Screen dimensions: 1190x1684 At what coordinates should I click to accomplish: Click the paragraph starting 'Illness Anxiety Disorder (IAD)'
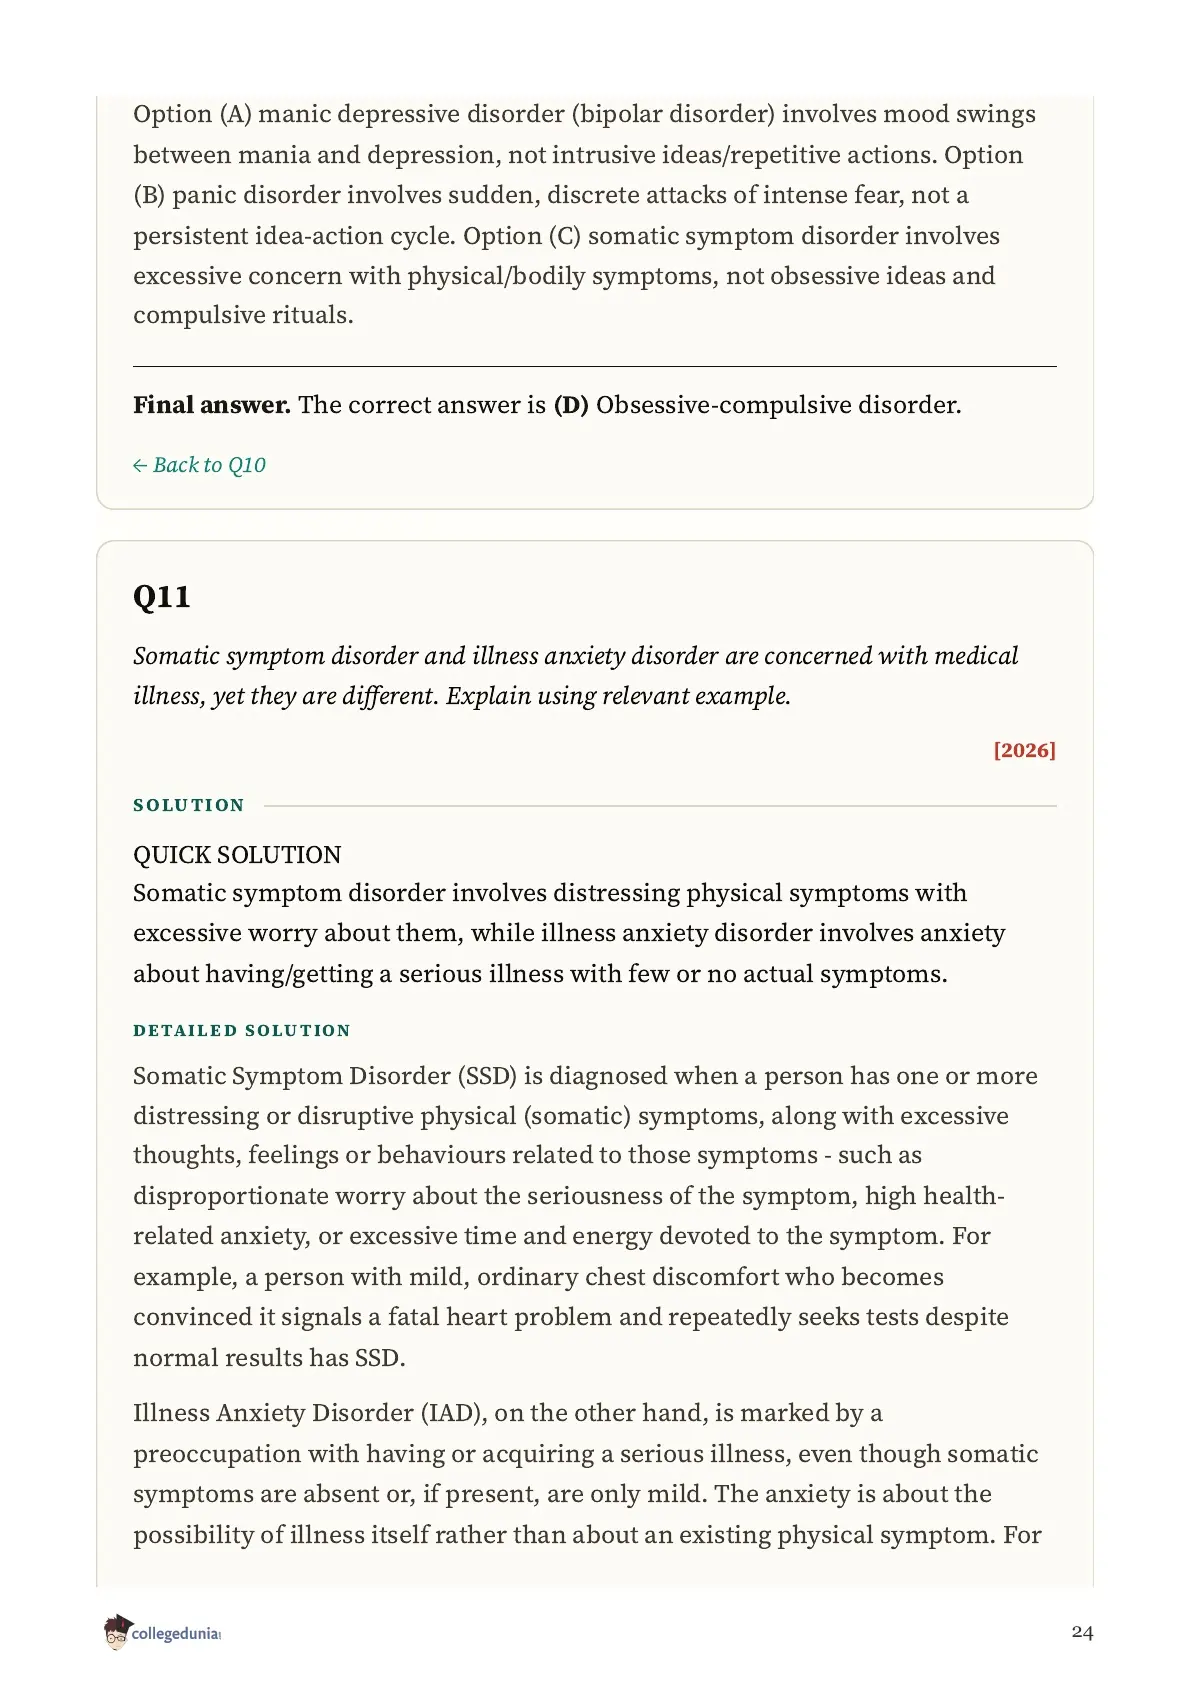pos(588,1474)
